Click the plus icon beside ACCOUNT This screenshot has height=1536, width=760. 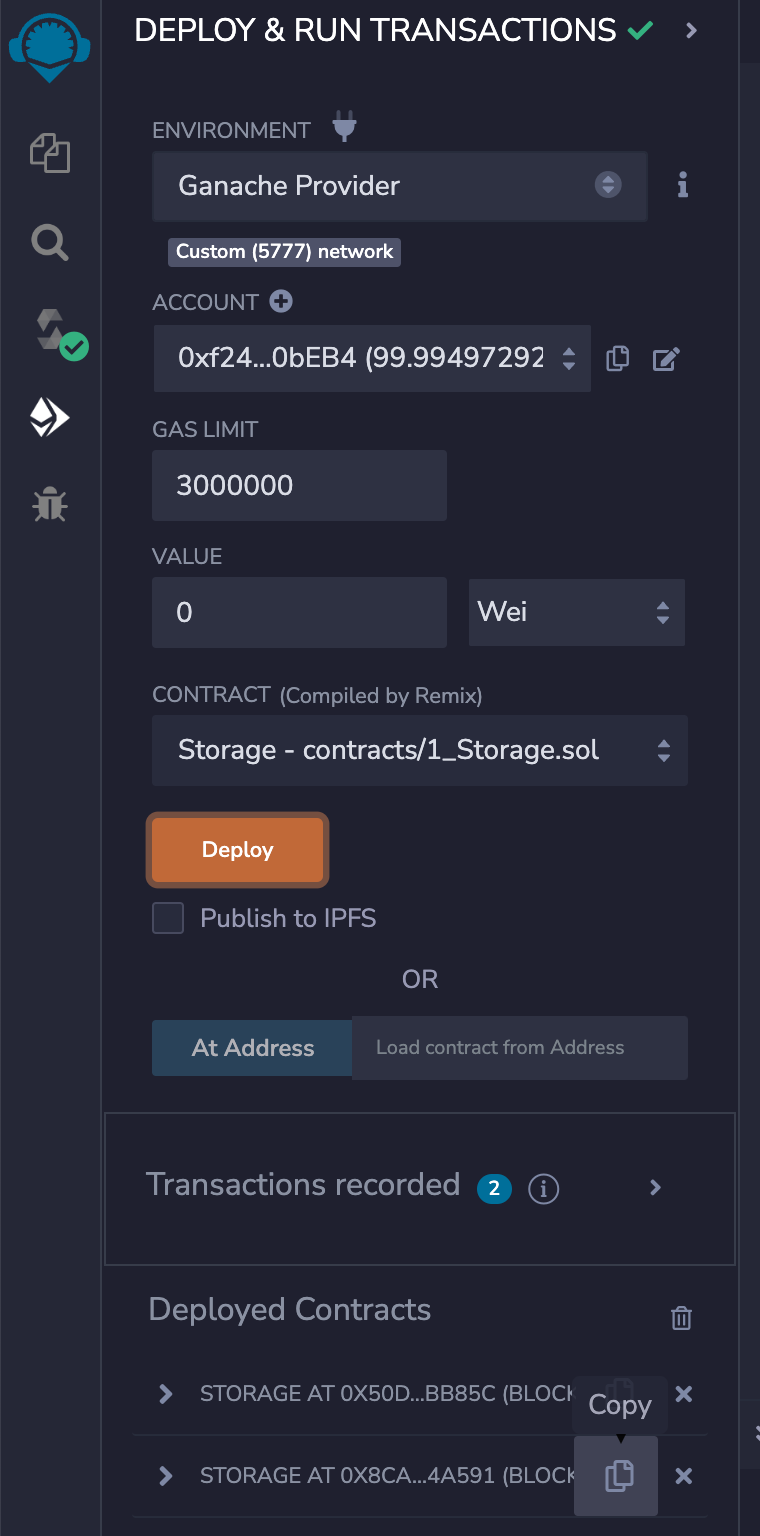coord(281,301)
